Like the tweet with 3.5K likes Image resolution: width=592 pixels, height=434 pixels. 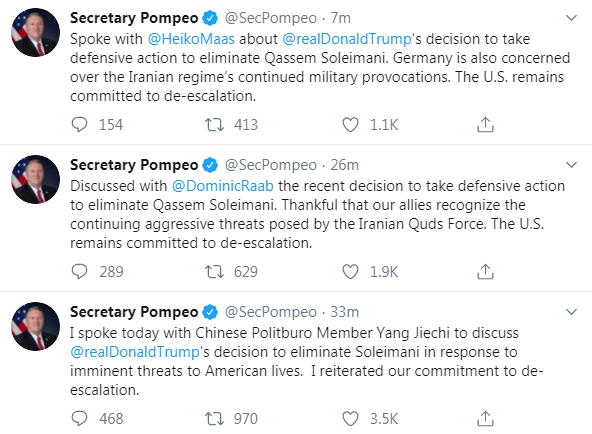tap(350, 419)
